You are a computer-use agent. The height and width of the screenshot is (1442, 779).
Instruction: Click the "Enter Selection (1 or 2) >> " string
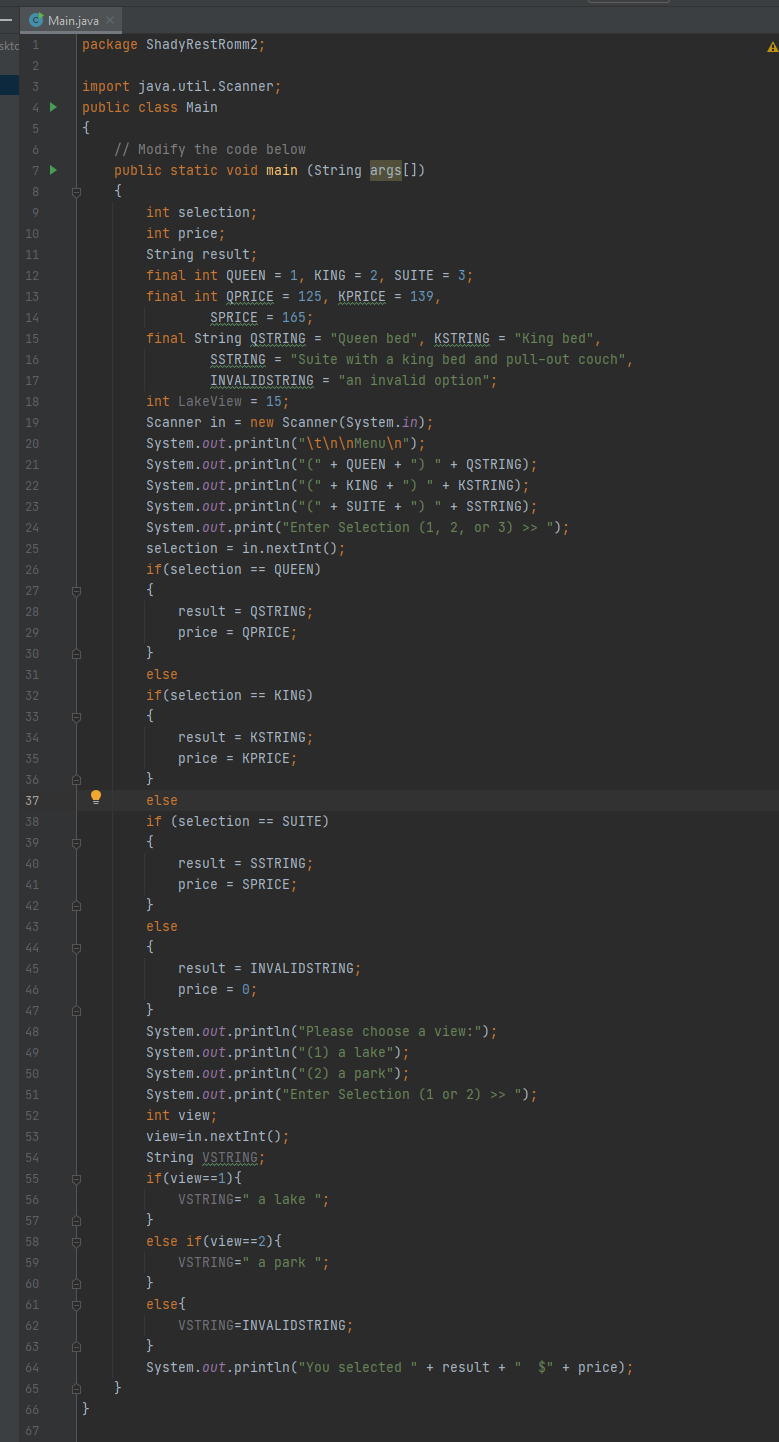[402, 1094]
